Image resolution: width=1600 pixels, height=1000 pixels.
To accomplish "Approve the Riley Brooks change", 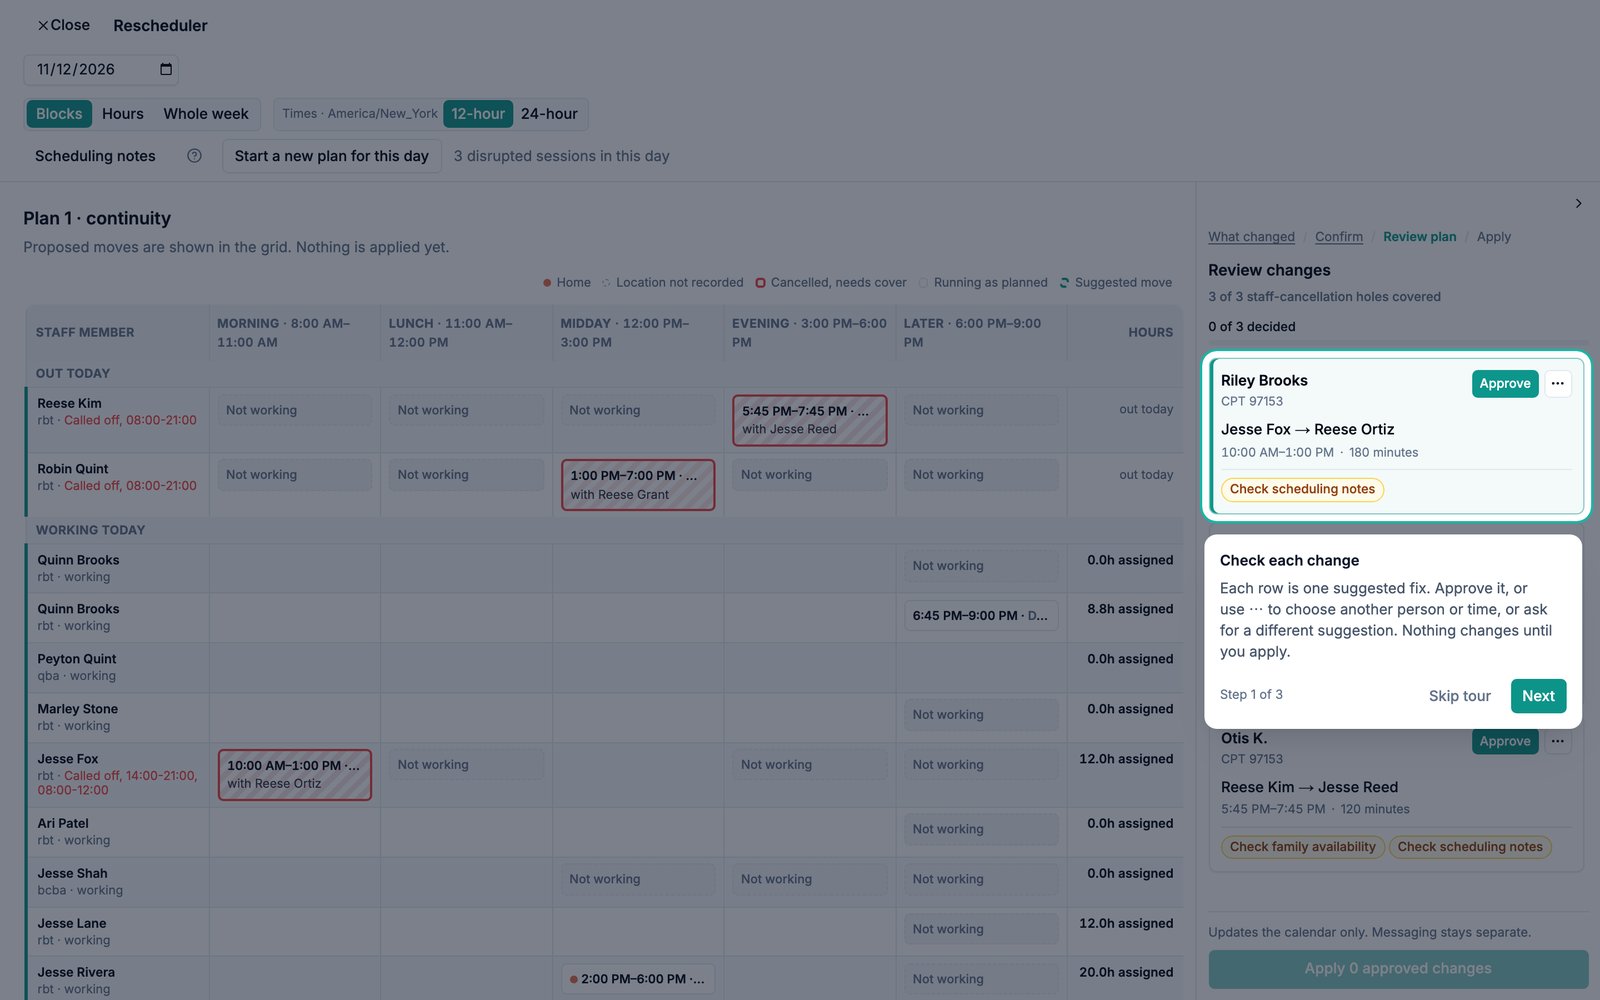I will tap(1505, 383).
